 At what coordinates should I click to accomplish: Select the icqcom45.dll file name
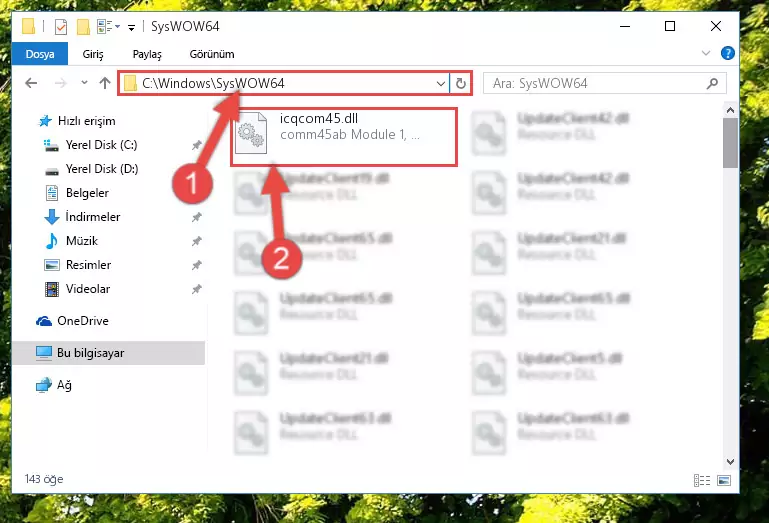click(319, 119)
